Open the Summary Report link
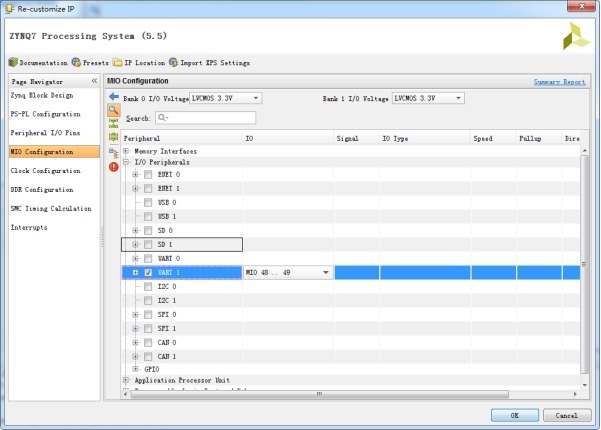601x430 pixels. click(559, 82)
